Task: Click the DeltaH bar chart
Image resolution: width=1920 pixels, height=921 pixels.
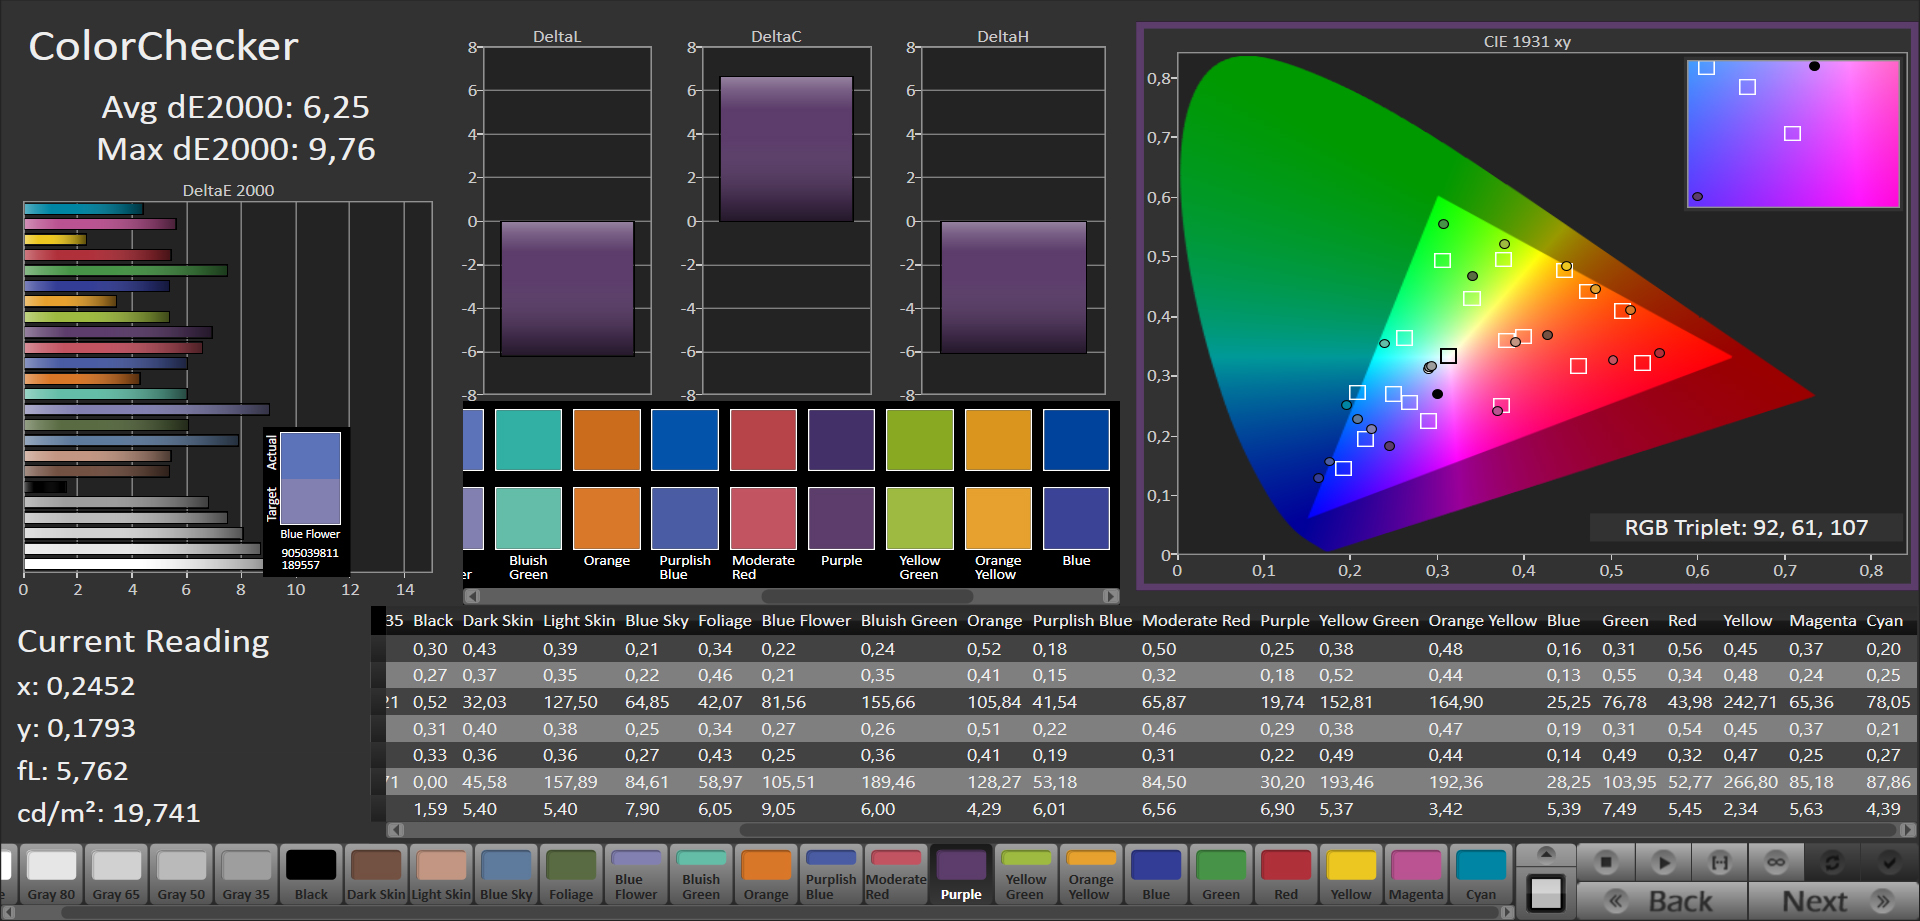Action: [x=1013, y=220]
